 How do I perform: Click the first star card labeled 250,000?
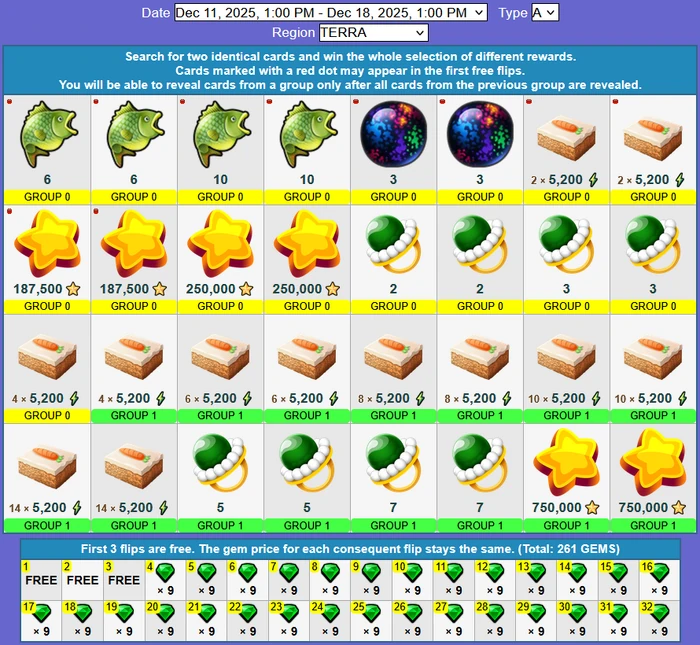point(220,259)
